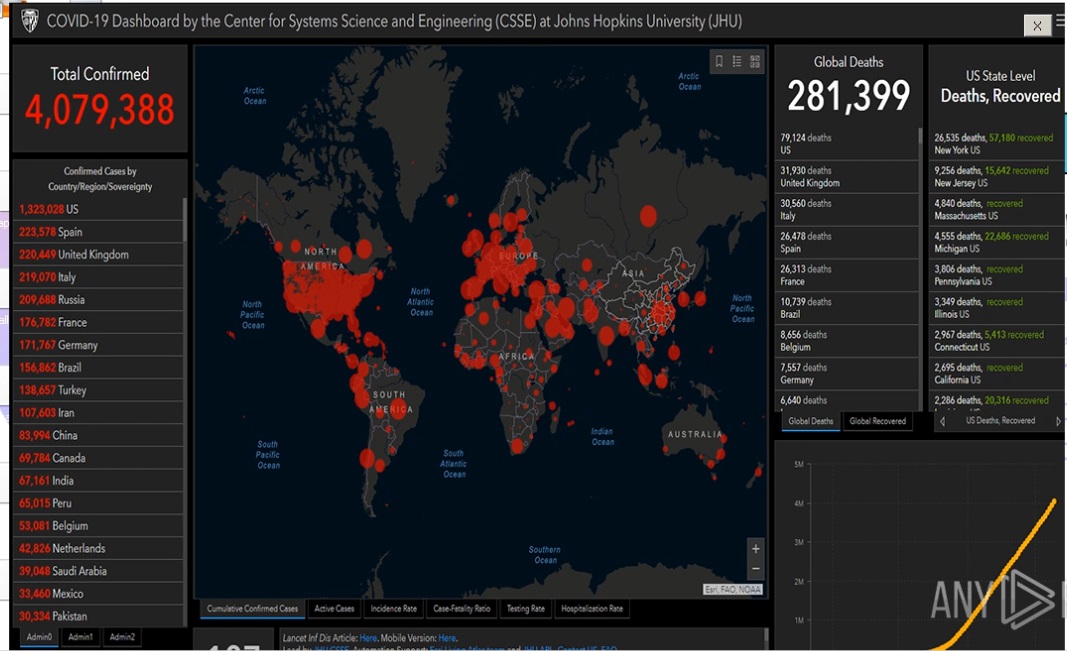Select Michigan US state entry
Image resolution: width=1067 pixels, height=651 pixels.
pyautogui.click(x=997, y=242)
